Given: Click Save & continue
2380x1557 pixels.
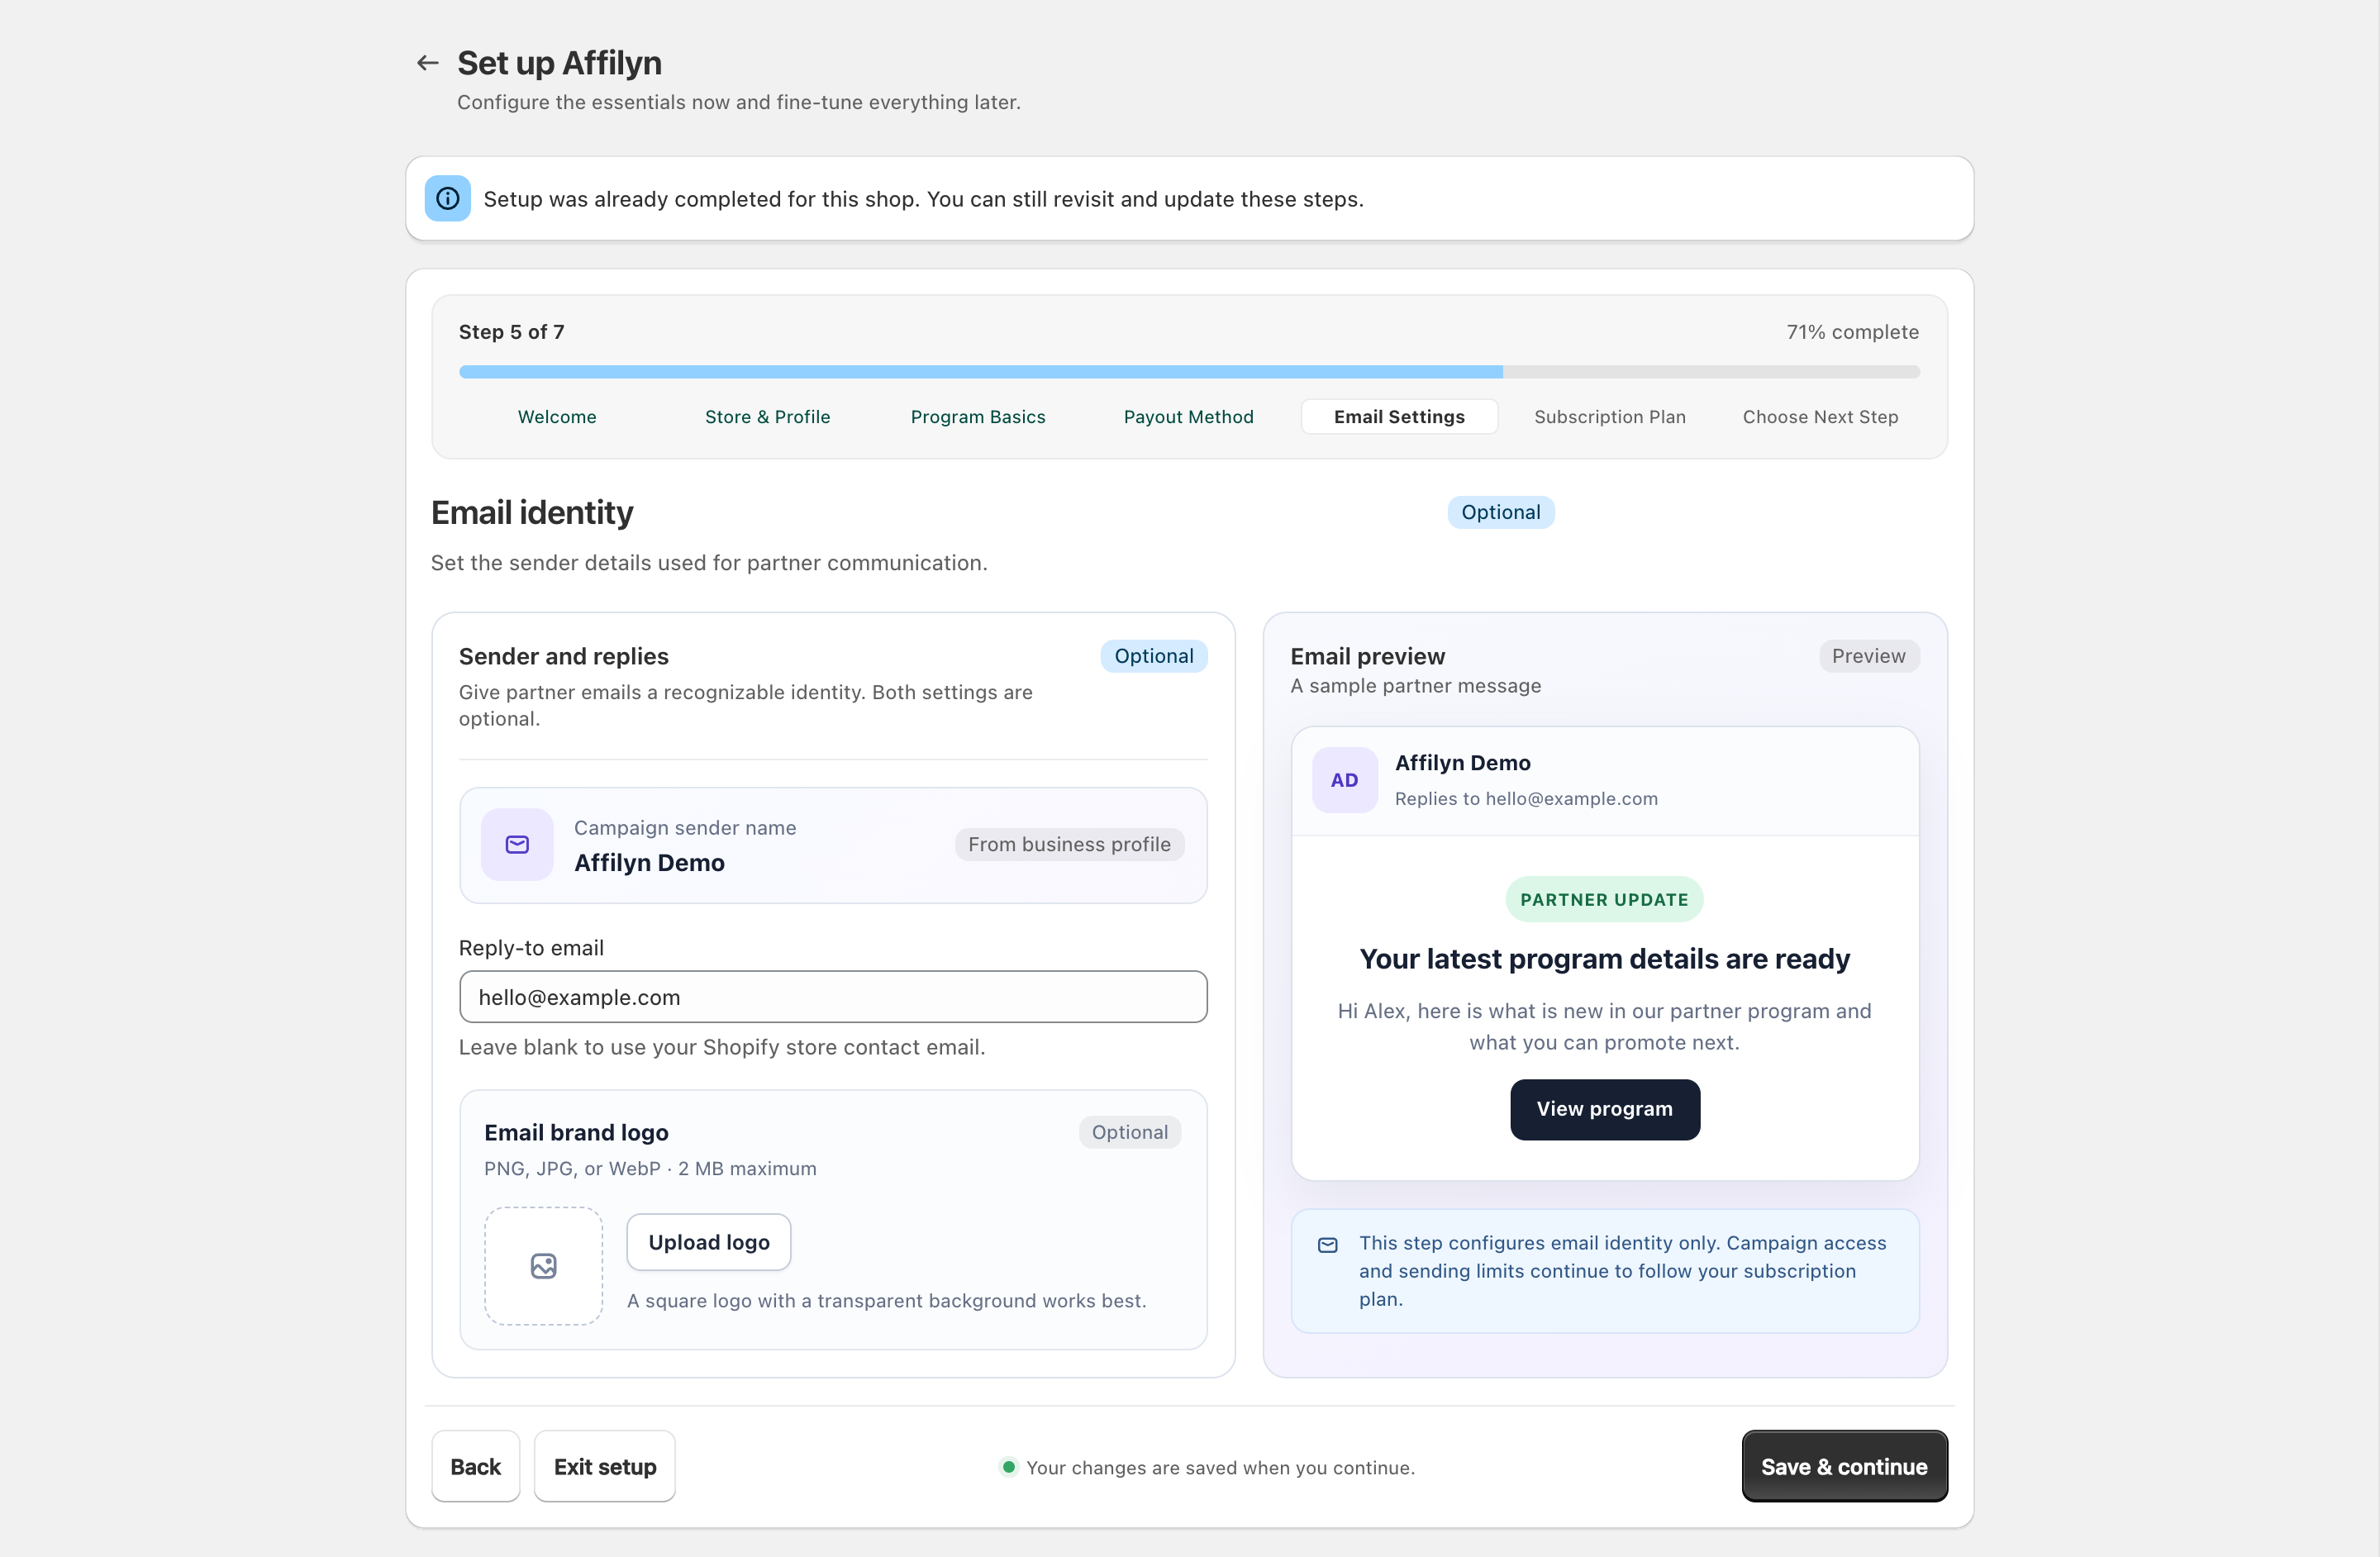Looking at the screenshot, I should click(x=1844, y=1466).
